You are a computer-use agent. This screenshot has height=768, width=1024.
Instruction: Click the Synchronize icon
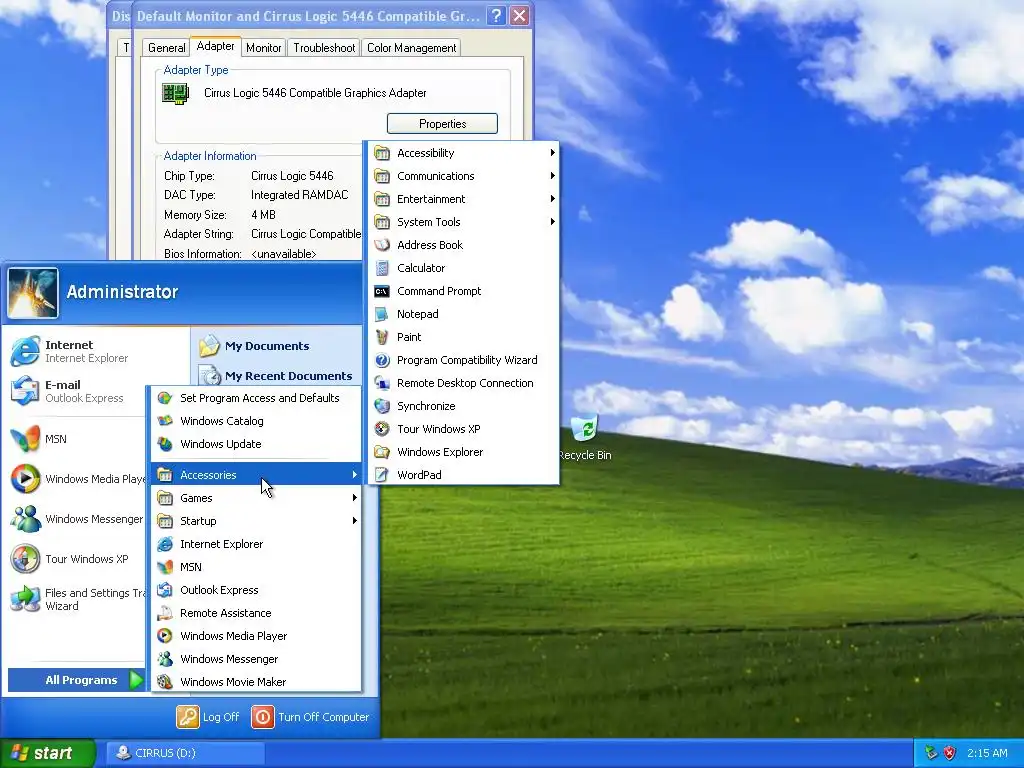382,406
